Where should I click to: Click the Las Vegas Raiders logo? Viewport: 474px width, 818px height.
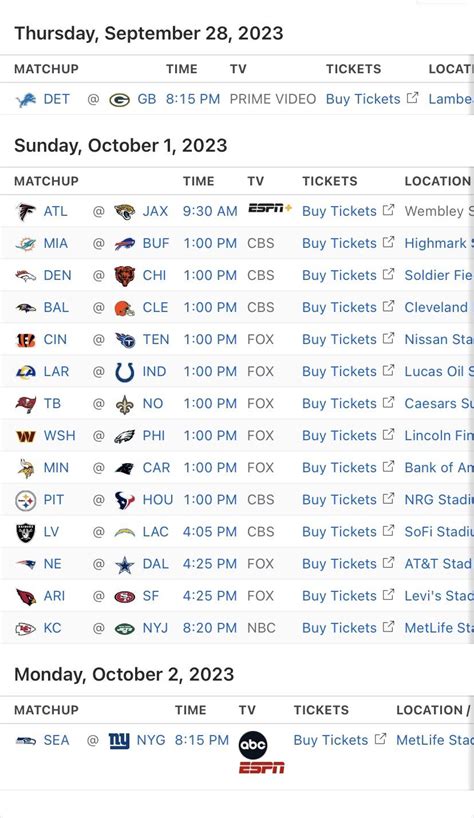pos(26,532)
